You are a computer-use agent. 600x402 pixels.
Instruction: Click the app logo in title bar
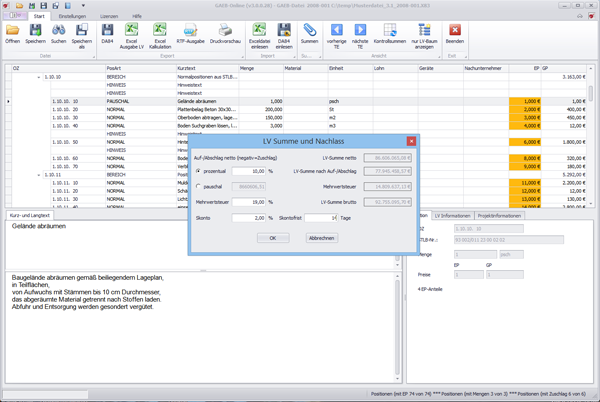coord(6,5)
